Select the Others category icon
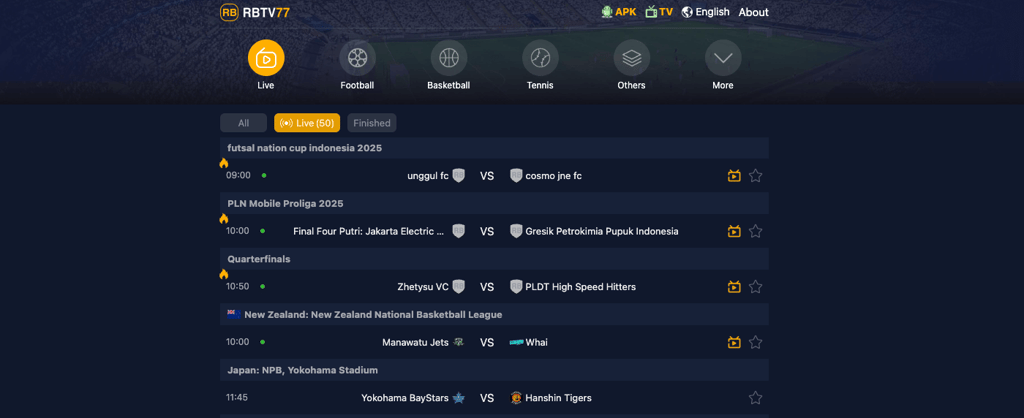Screen dimensions: 1024x418 tap(632, 58)
